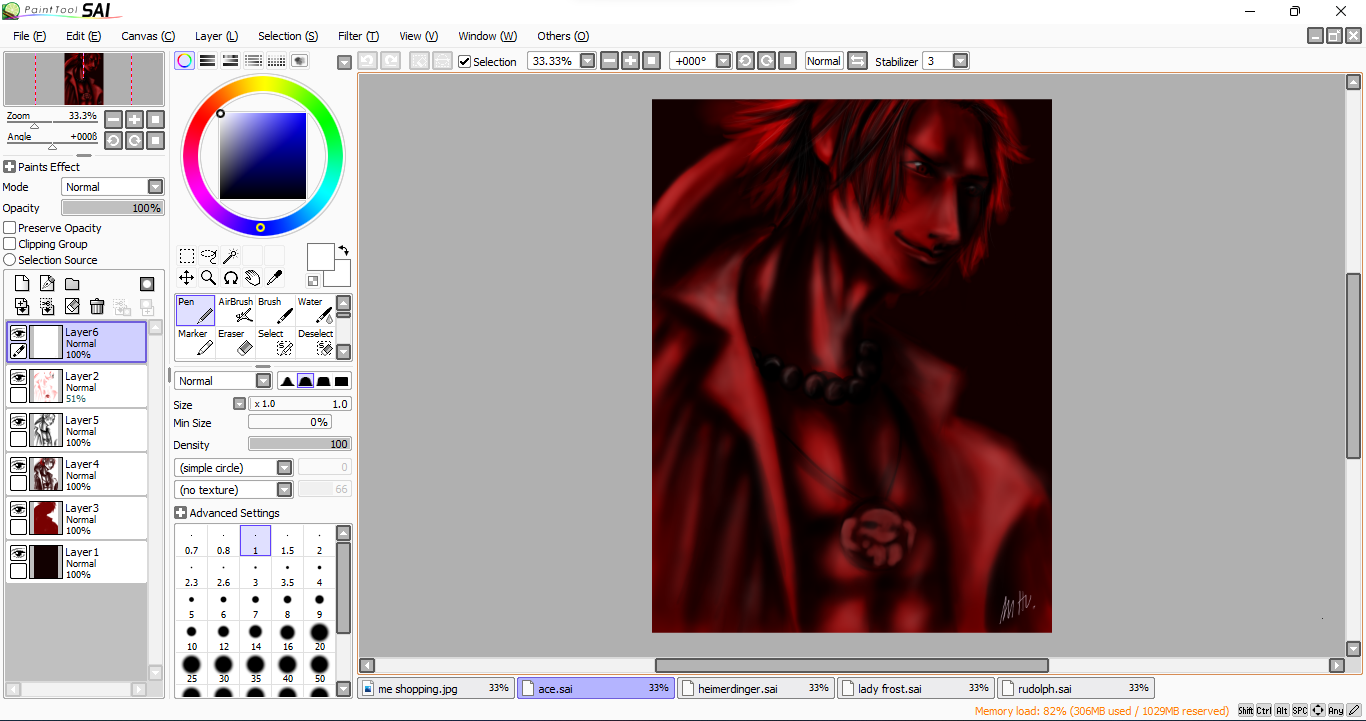Select the AirBrush tool
Screen dimensions: 1366x721
coord(236,311)
